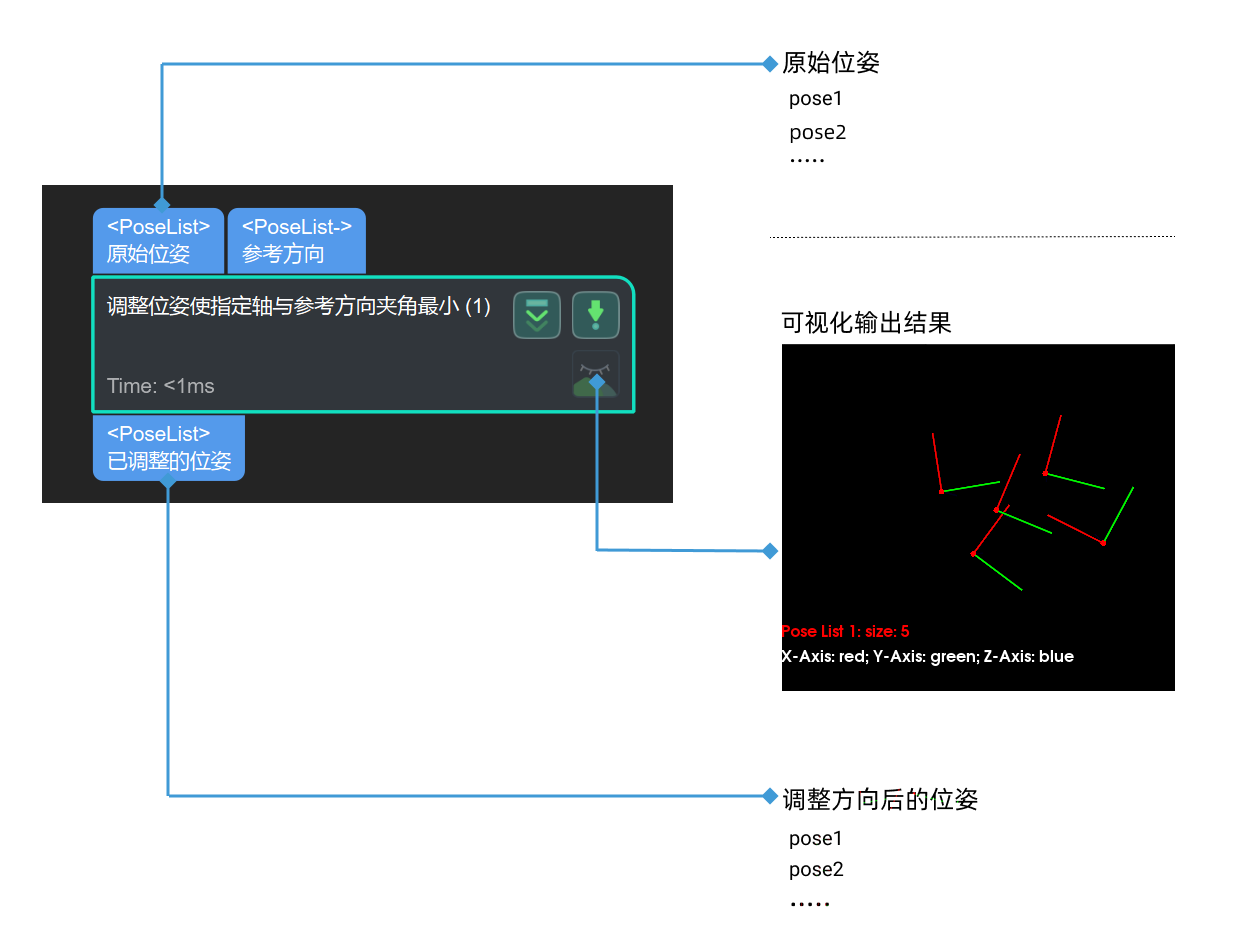This screenshot has width=1233, height=931.
Task: Click the run-step double chevron icon
Action: coord(536,314)
